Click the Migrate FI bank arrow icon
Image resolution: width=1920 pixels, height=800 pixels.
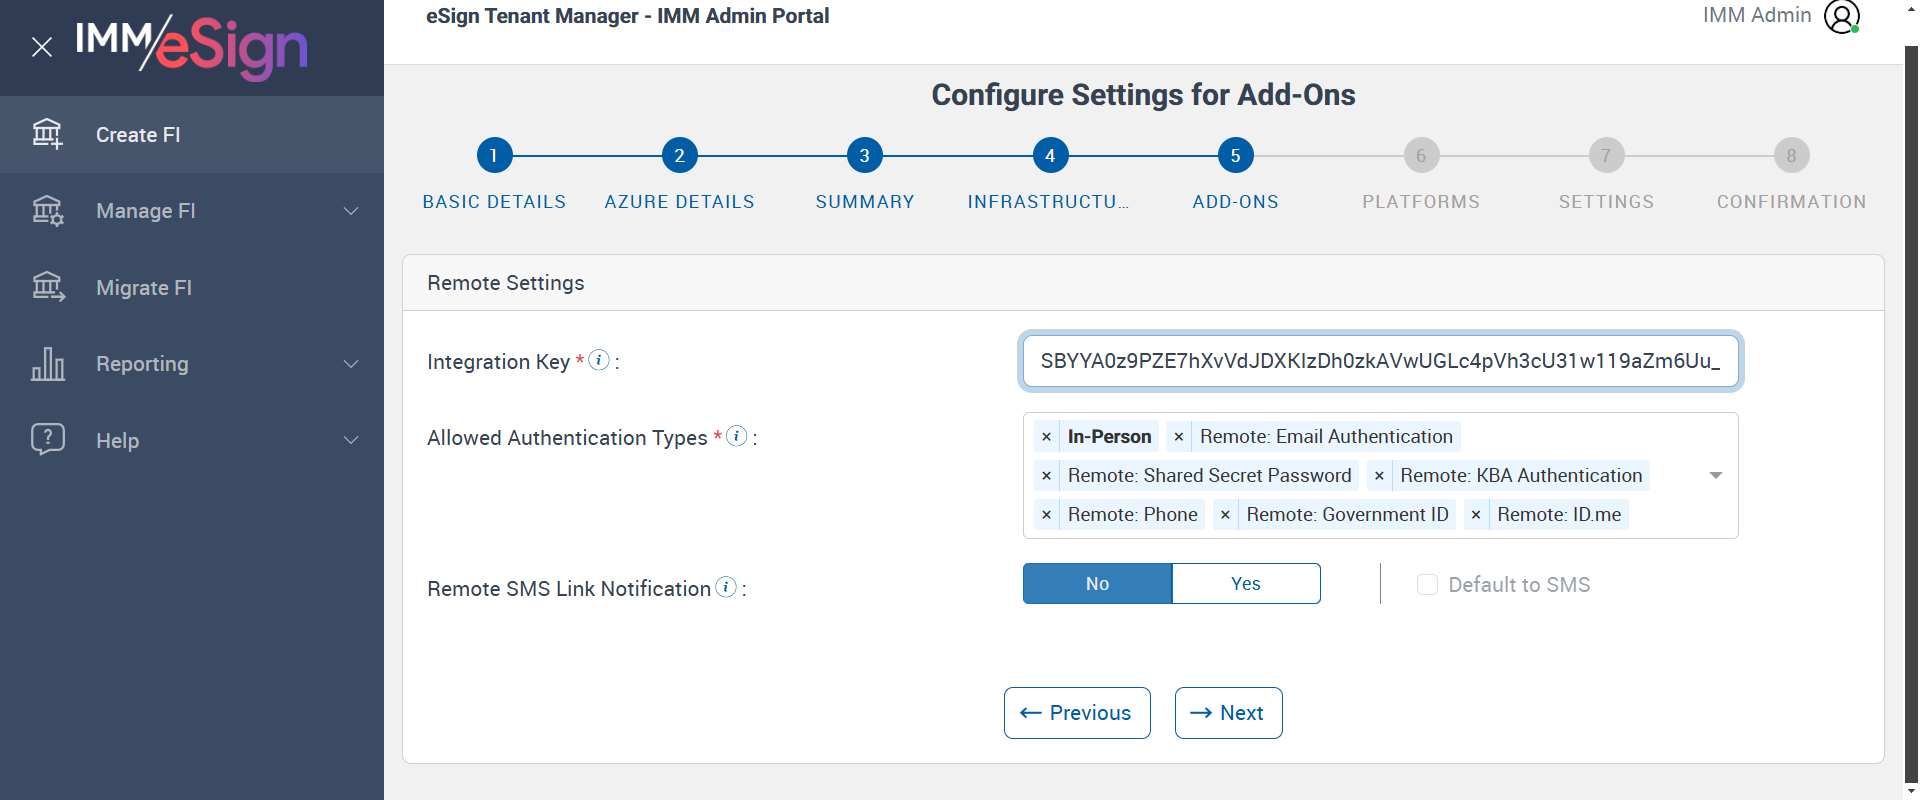tap(47, 287)
